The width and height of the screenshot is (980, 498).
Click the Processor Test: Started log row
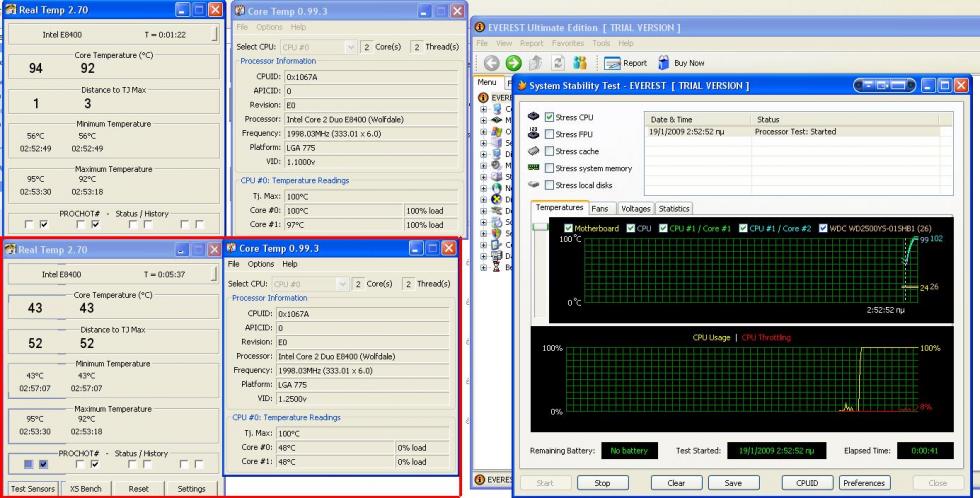[792, 132]
